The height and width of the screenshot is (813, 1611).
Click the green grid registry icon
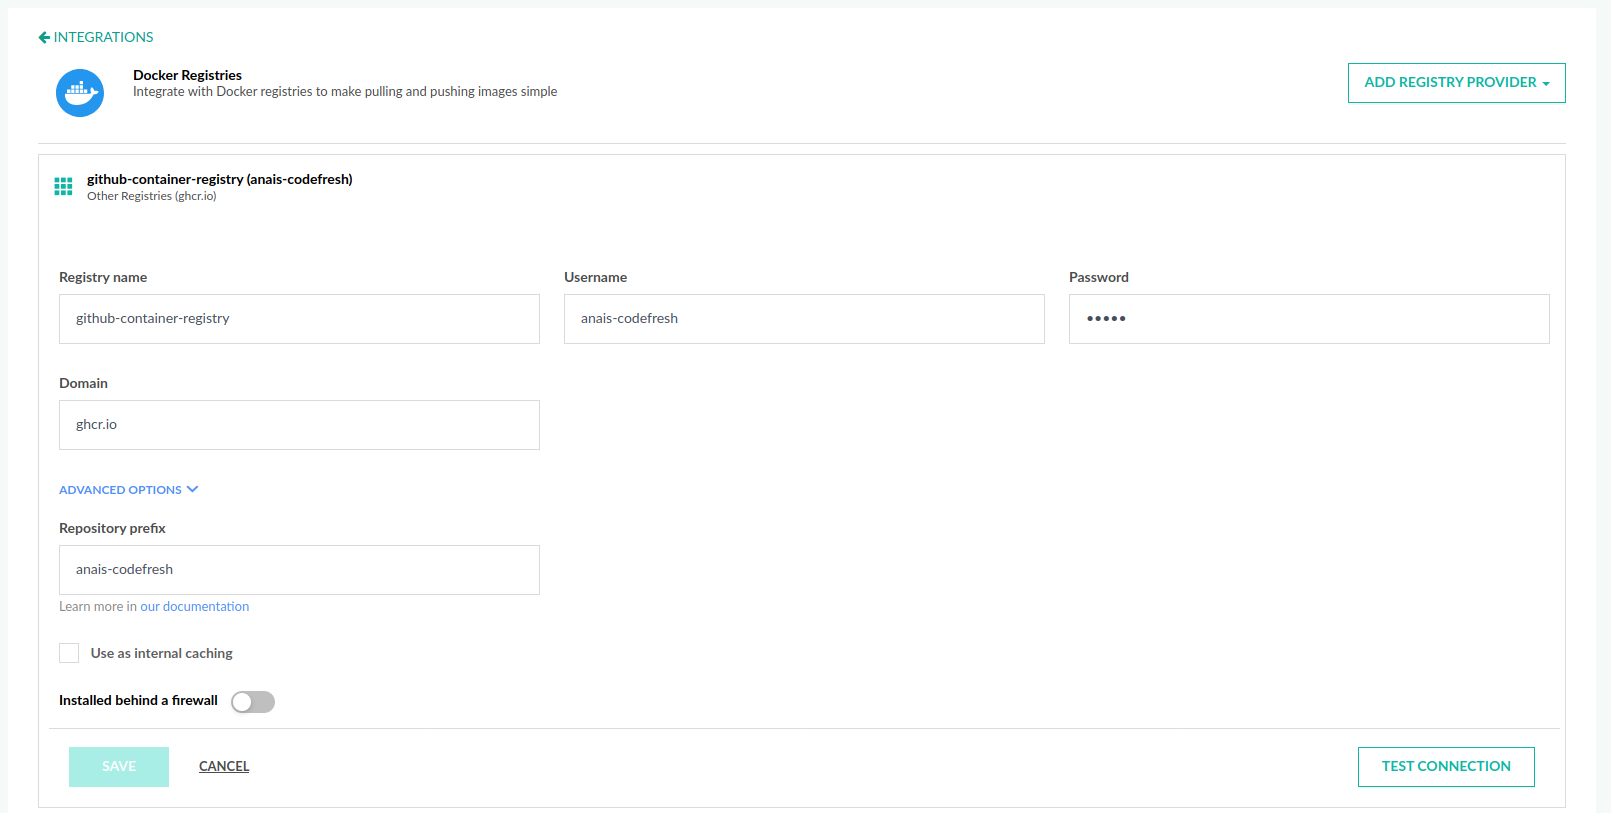pos(63,186)
